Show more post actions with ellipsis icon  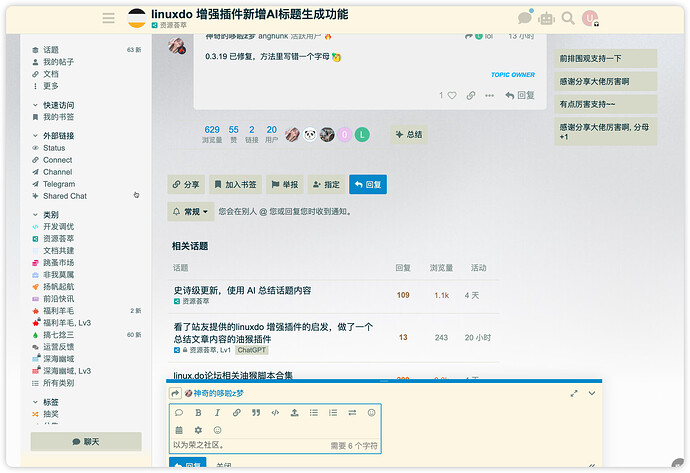point(489,95)
